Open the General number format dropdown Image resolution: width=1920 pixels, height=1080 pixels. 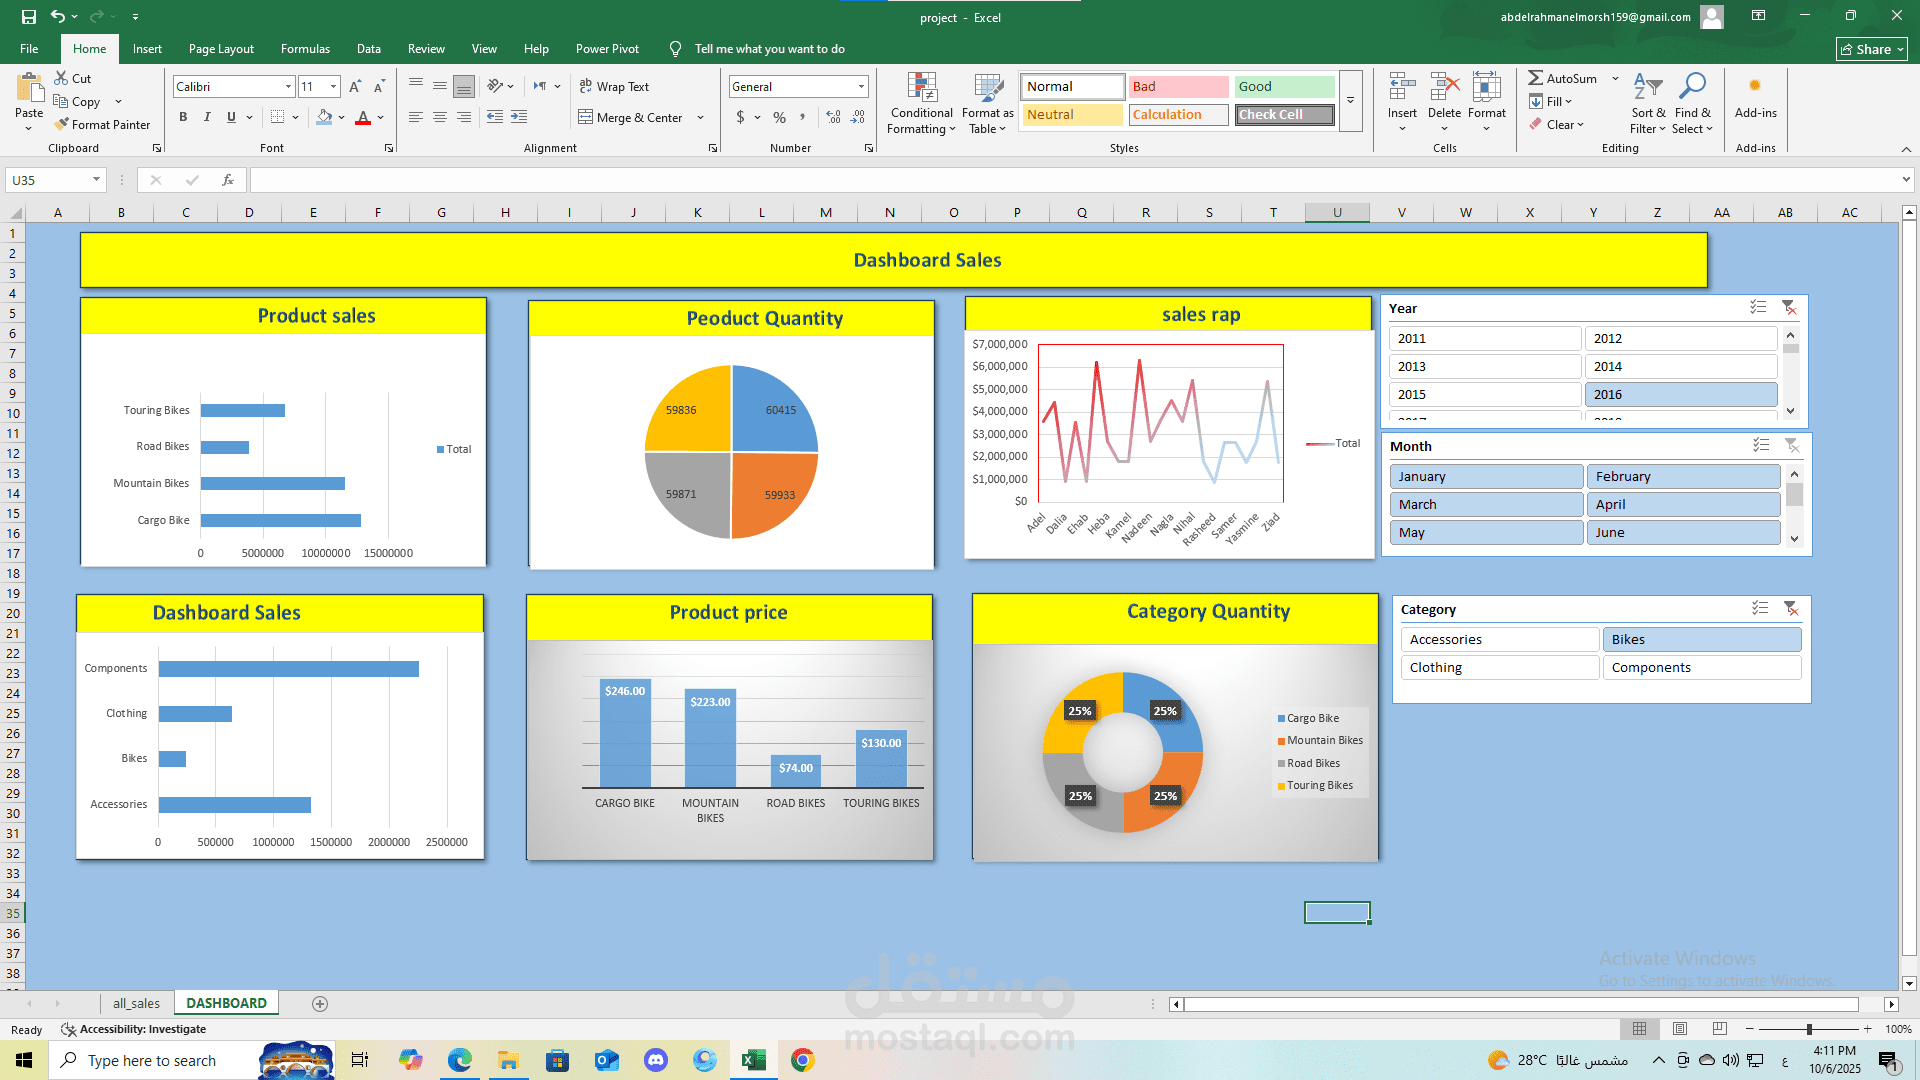[x=861, y=87]
